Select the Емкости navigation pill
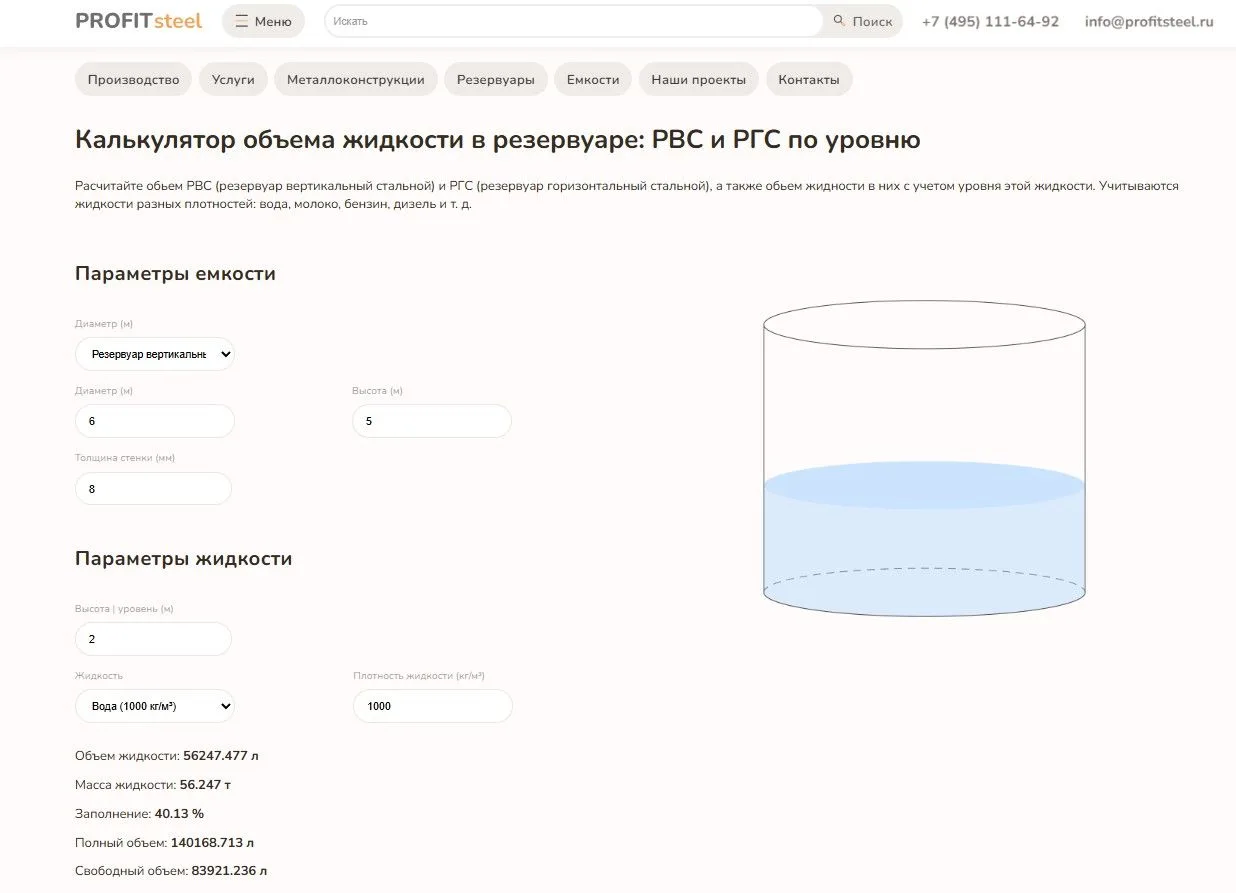 [593, 80]
